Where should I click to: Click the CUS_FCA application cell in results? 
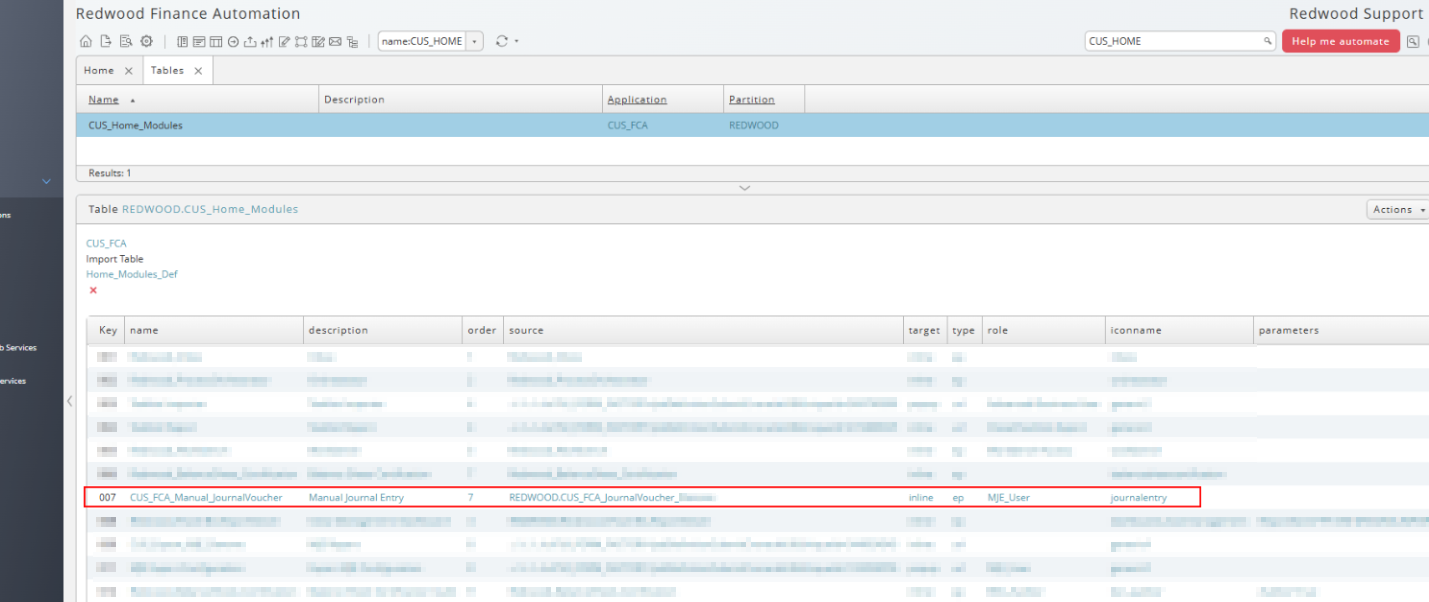(x=627, y=125)
